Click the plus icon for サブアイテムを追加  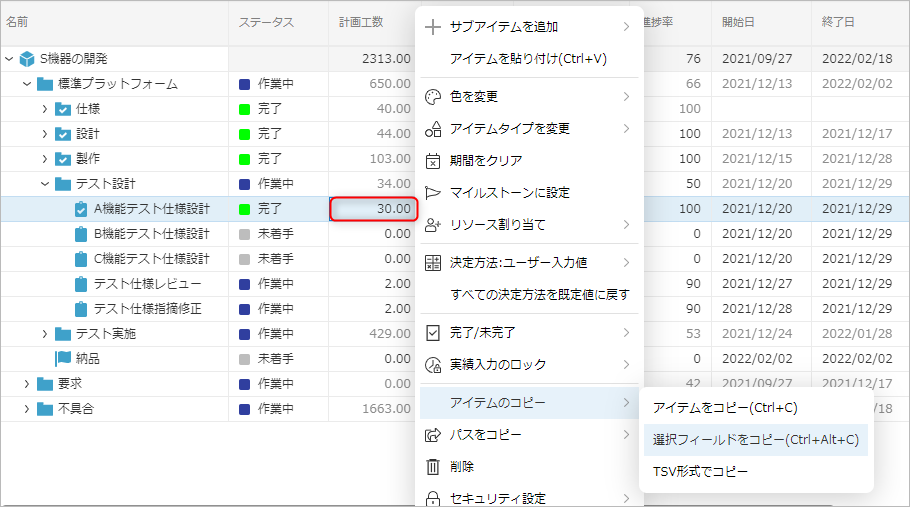[x=433, y=27]
